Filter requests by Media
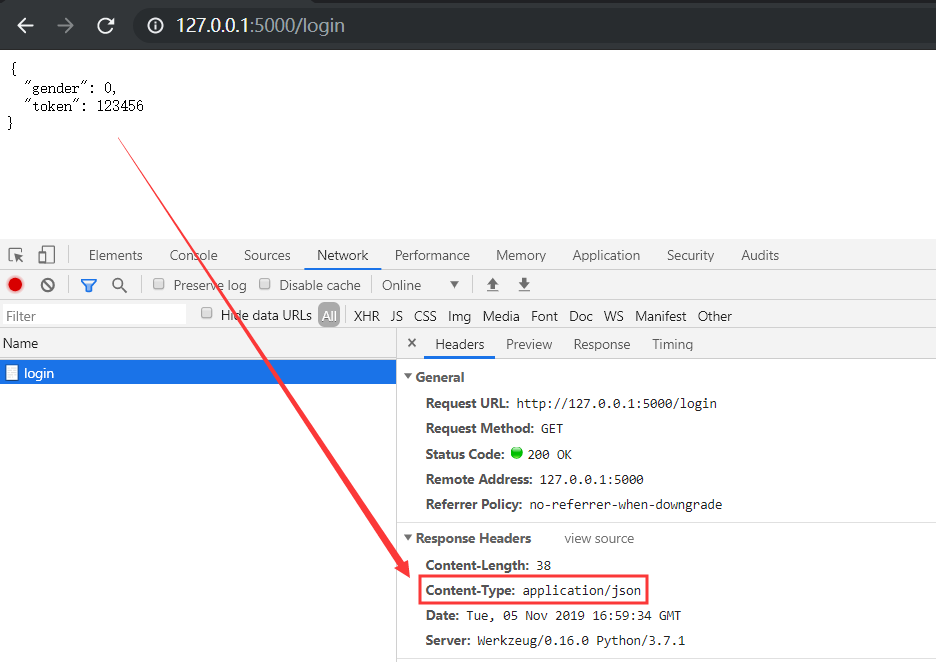The width and height of the screenshot is (936, 662). click(501, 316)
